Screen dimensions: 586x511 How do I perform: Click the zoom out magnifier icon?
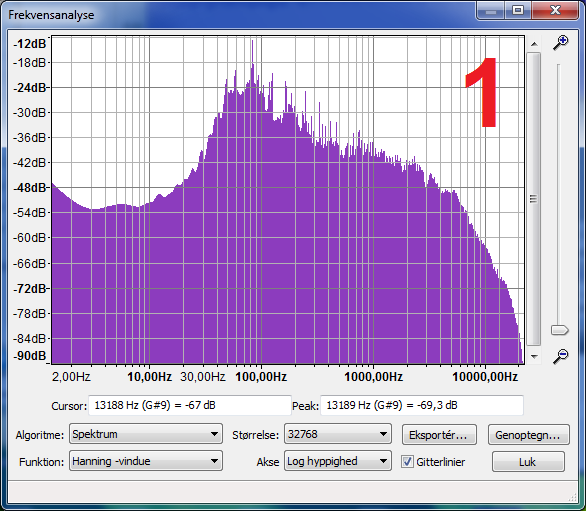point(561,356)
